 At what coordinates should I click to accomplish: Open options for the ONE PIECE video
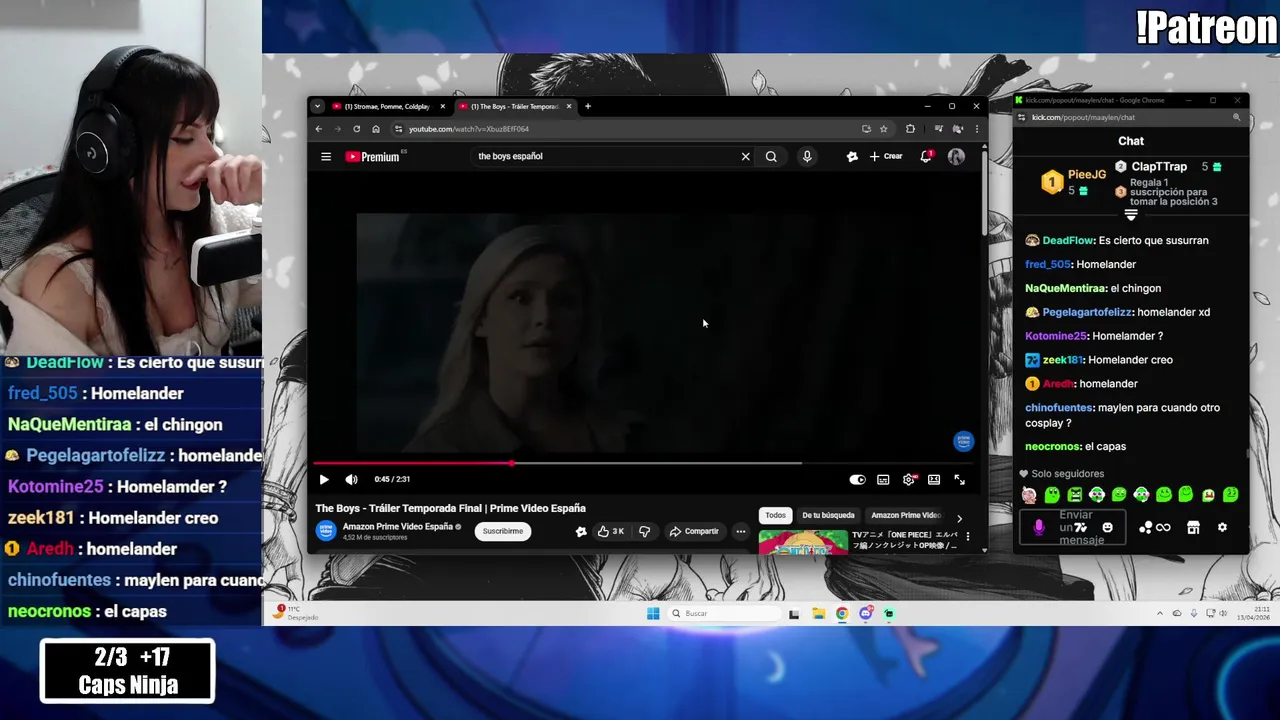pos(967,537)
